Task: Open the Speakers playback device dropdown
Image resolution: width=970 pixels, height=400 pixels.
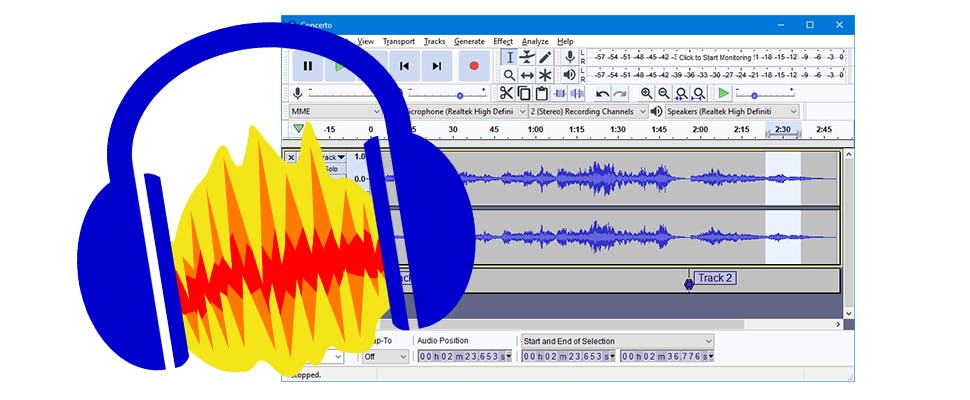Action: (x=732, y=111)
